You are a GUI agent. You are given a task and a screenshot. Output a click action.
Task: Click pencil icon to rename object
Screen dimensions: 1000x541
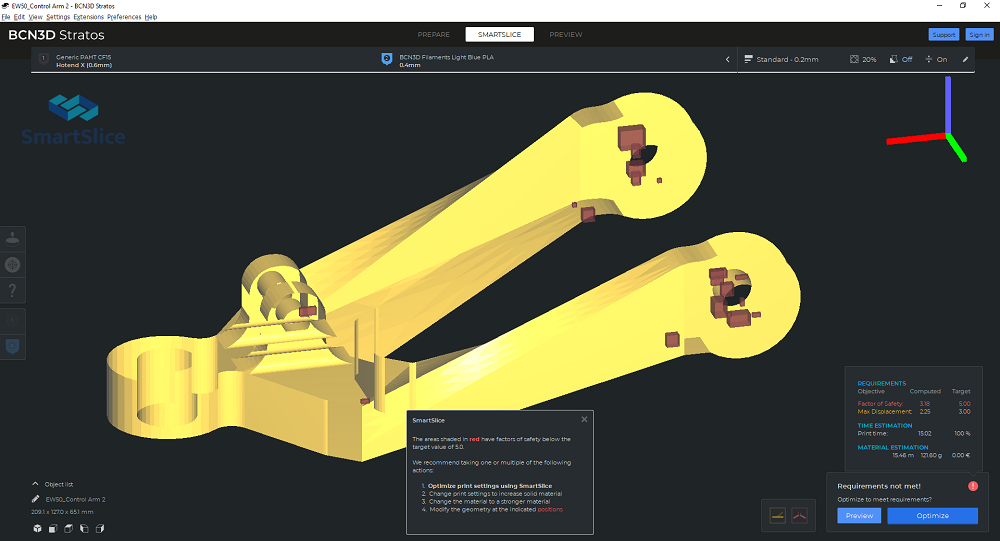tap(36, 500)
